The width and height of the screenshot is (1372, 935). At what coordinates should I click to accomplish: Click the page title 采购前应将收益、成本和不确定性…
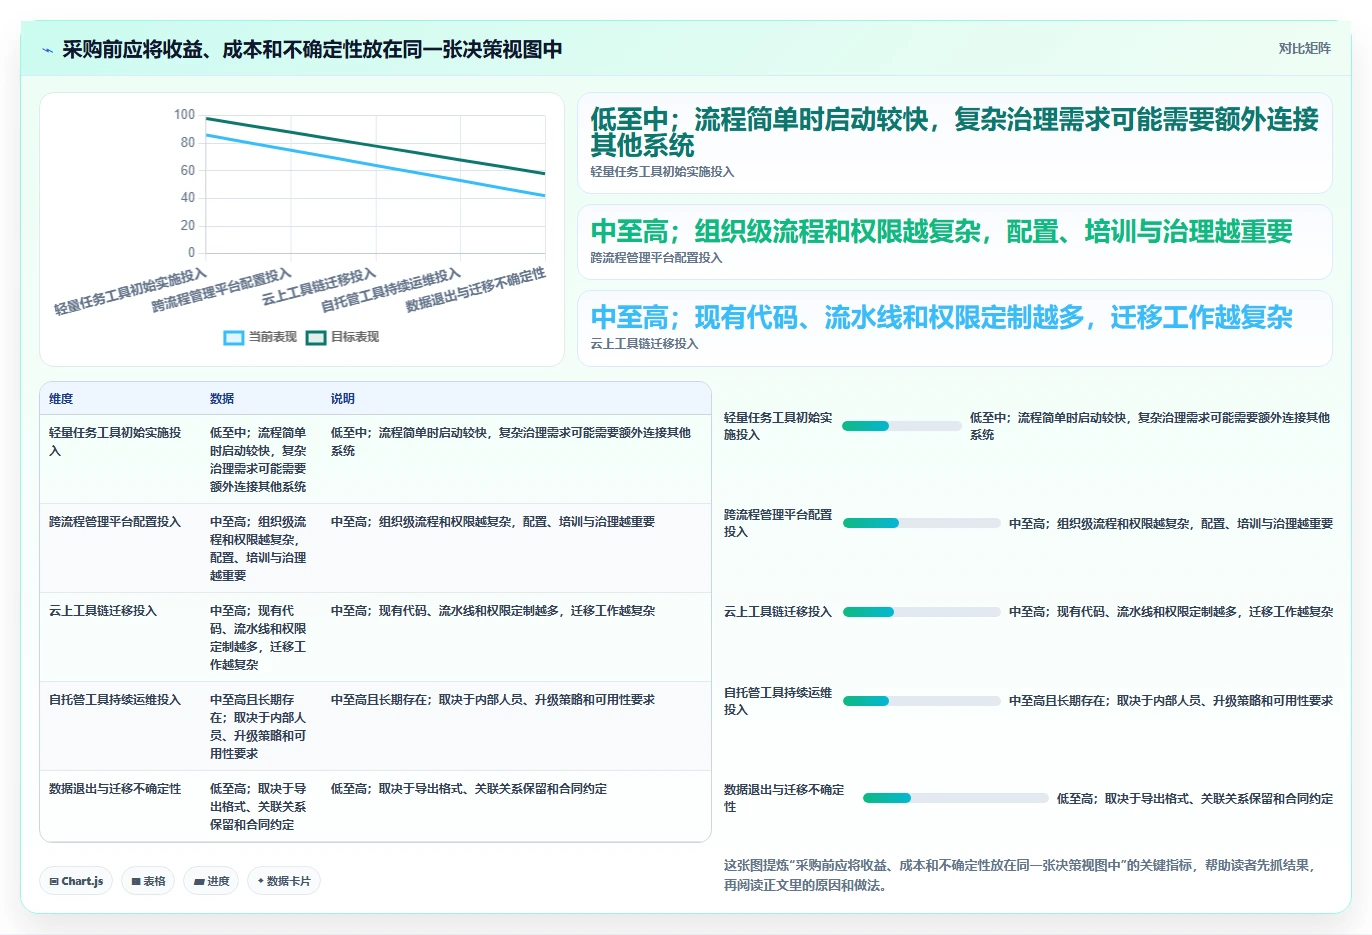[312, 49]
